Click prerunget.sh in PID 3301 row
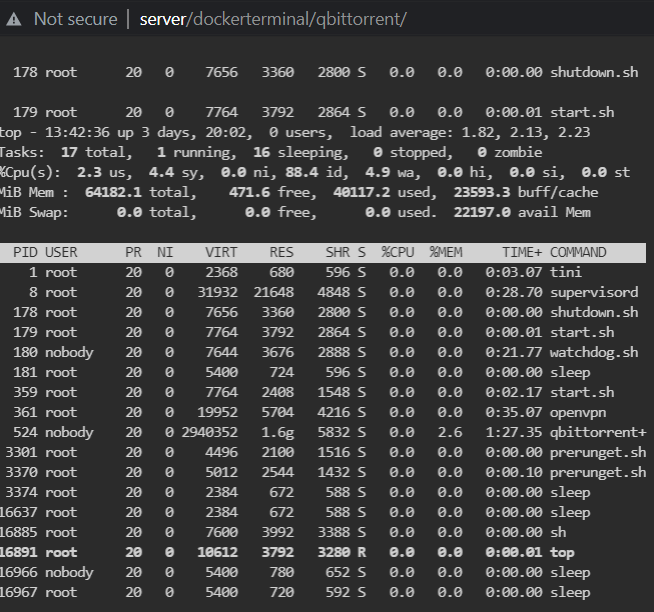Screen dimensions: 654x612 tap(598, 453)
